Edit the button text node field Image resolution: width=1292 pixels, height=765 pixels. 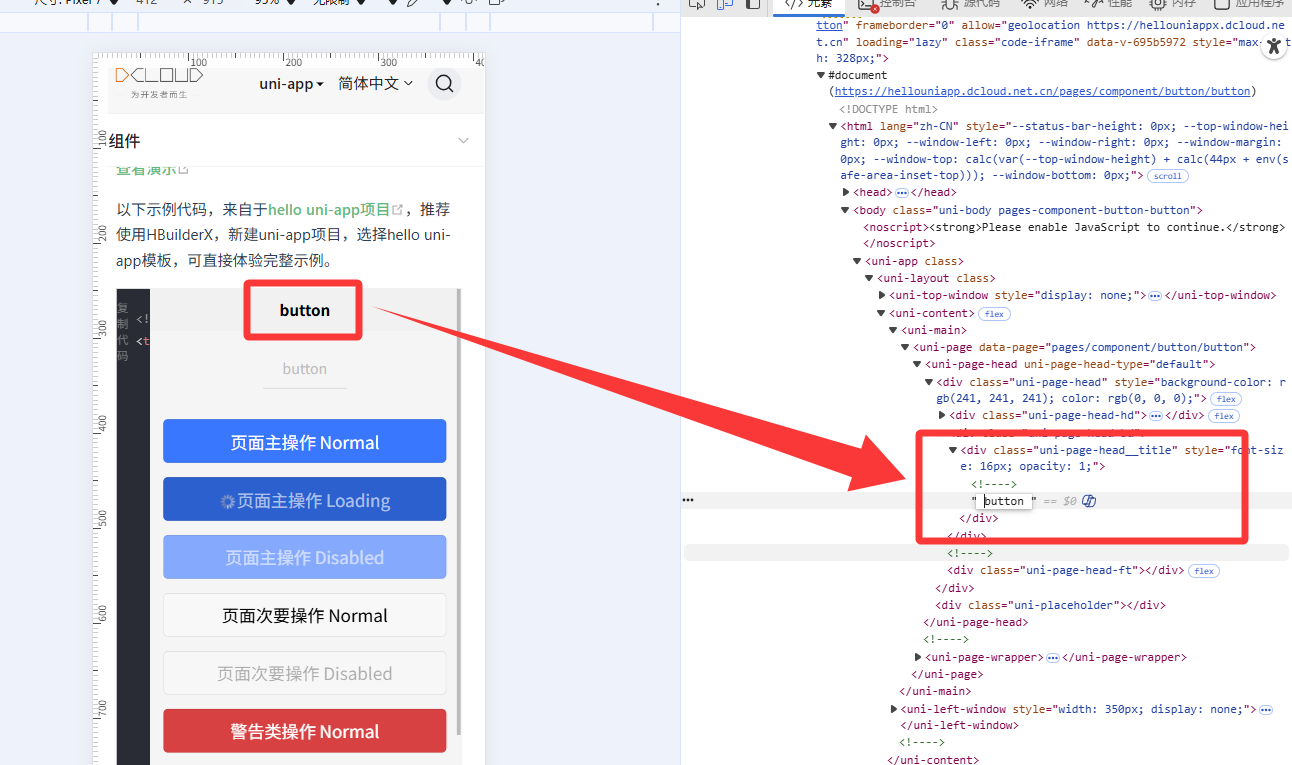point(1003,501)
